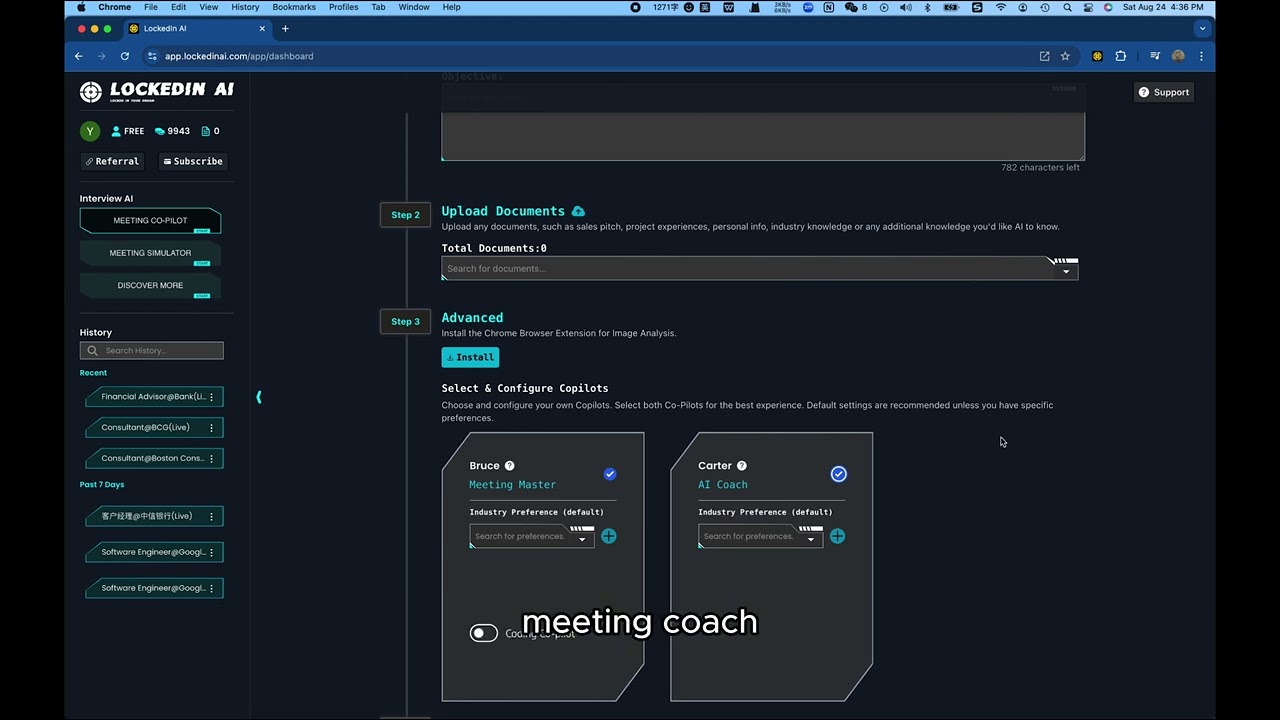Screen dimensions: 1280x720
Task: Click the WeChat icon in menu bar
Action: 852,7
